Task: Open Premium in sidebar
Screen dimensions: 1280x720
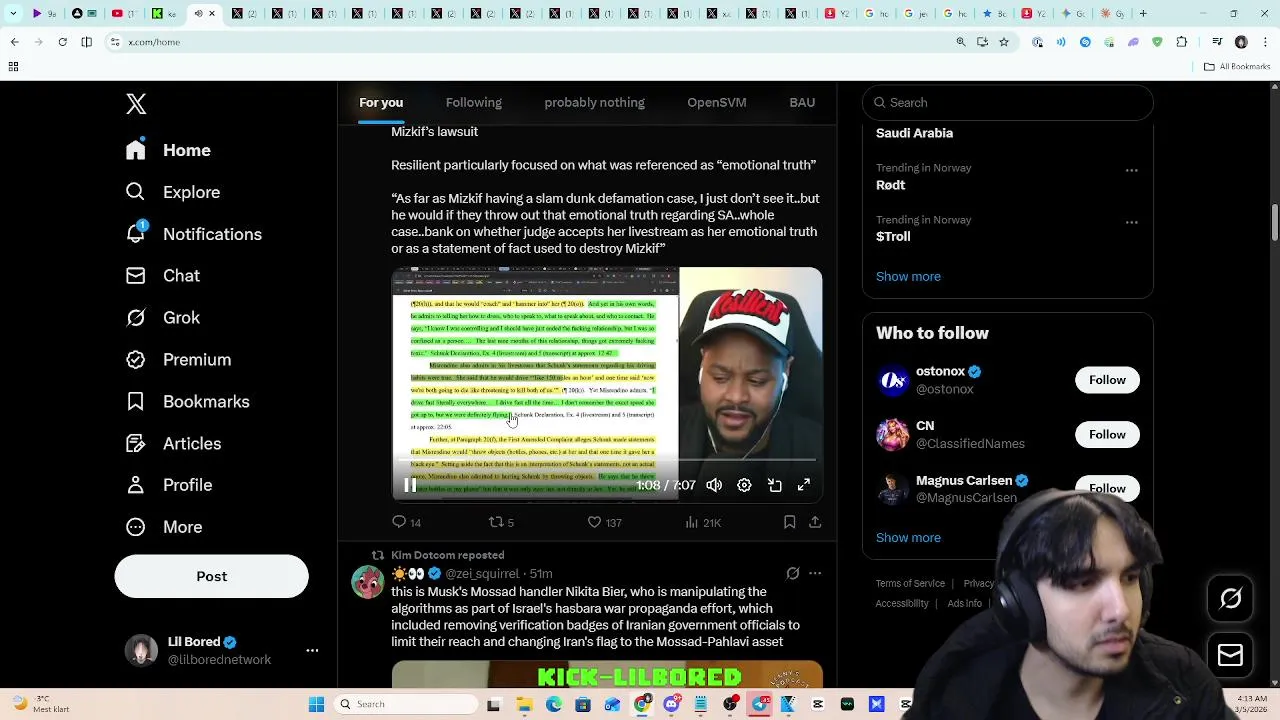Action: pyautogui.click(x=178, y=360)
